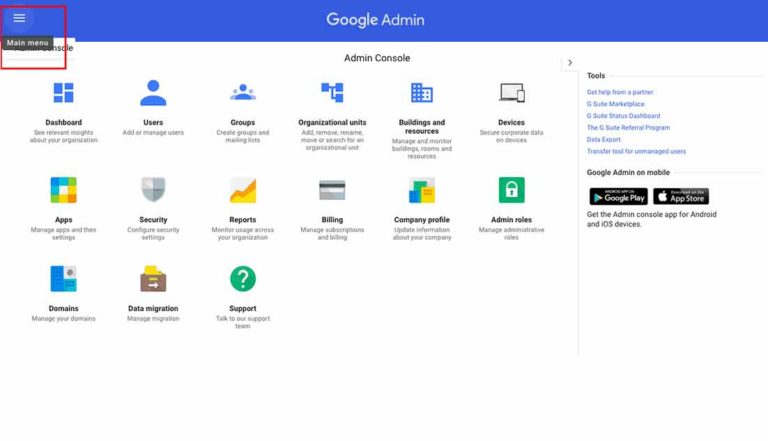Click the Dashboard label text
This screenshot has width=768, height=441.
pos(64,122)
